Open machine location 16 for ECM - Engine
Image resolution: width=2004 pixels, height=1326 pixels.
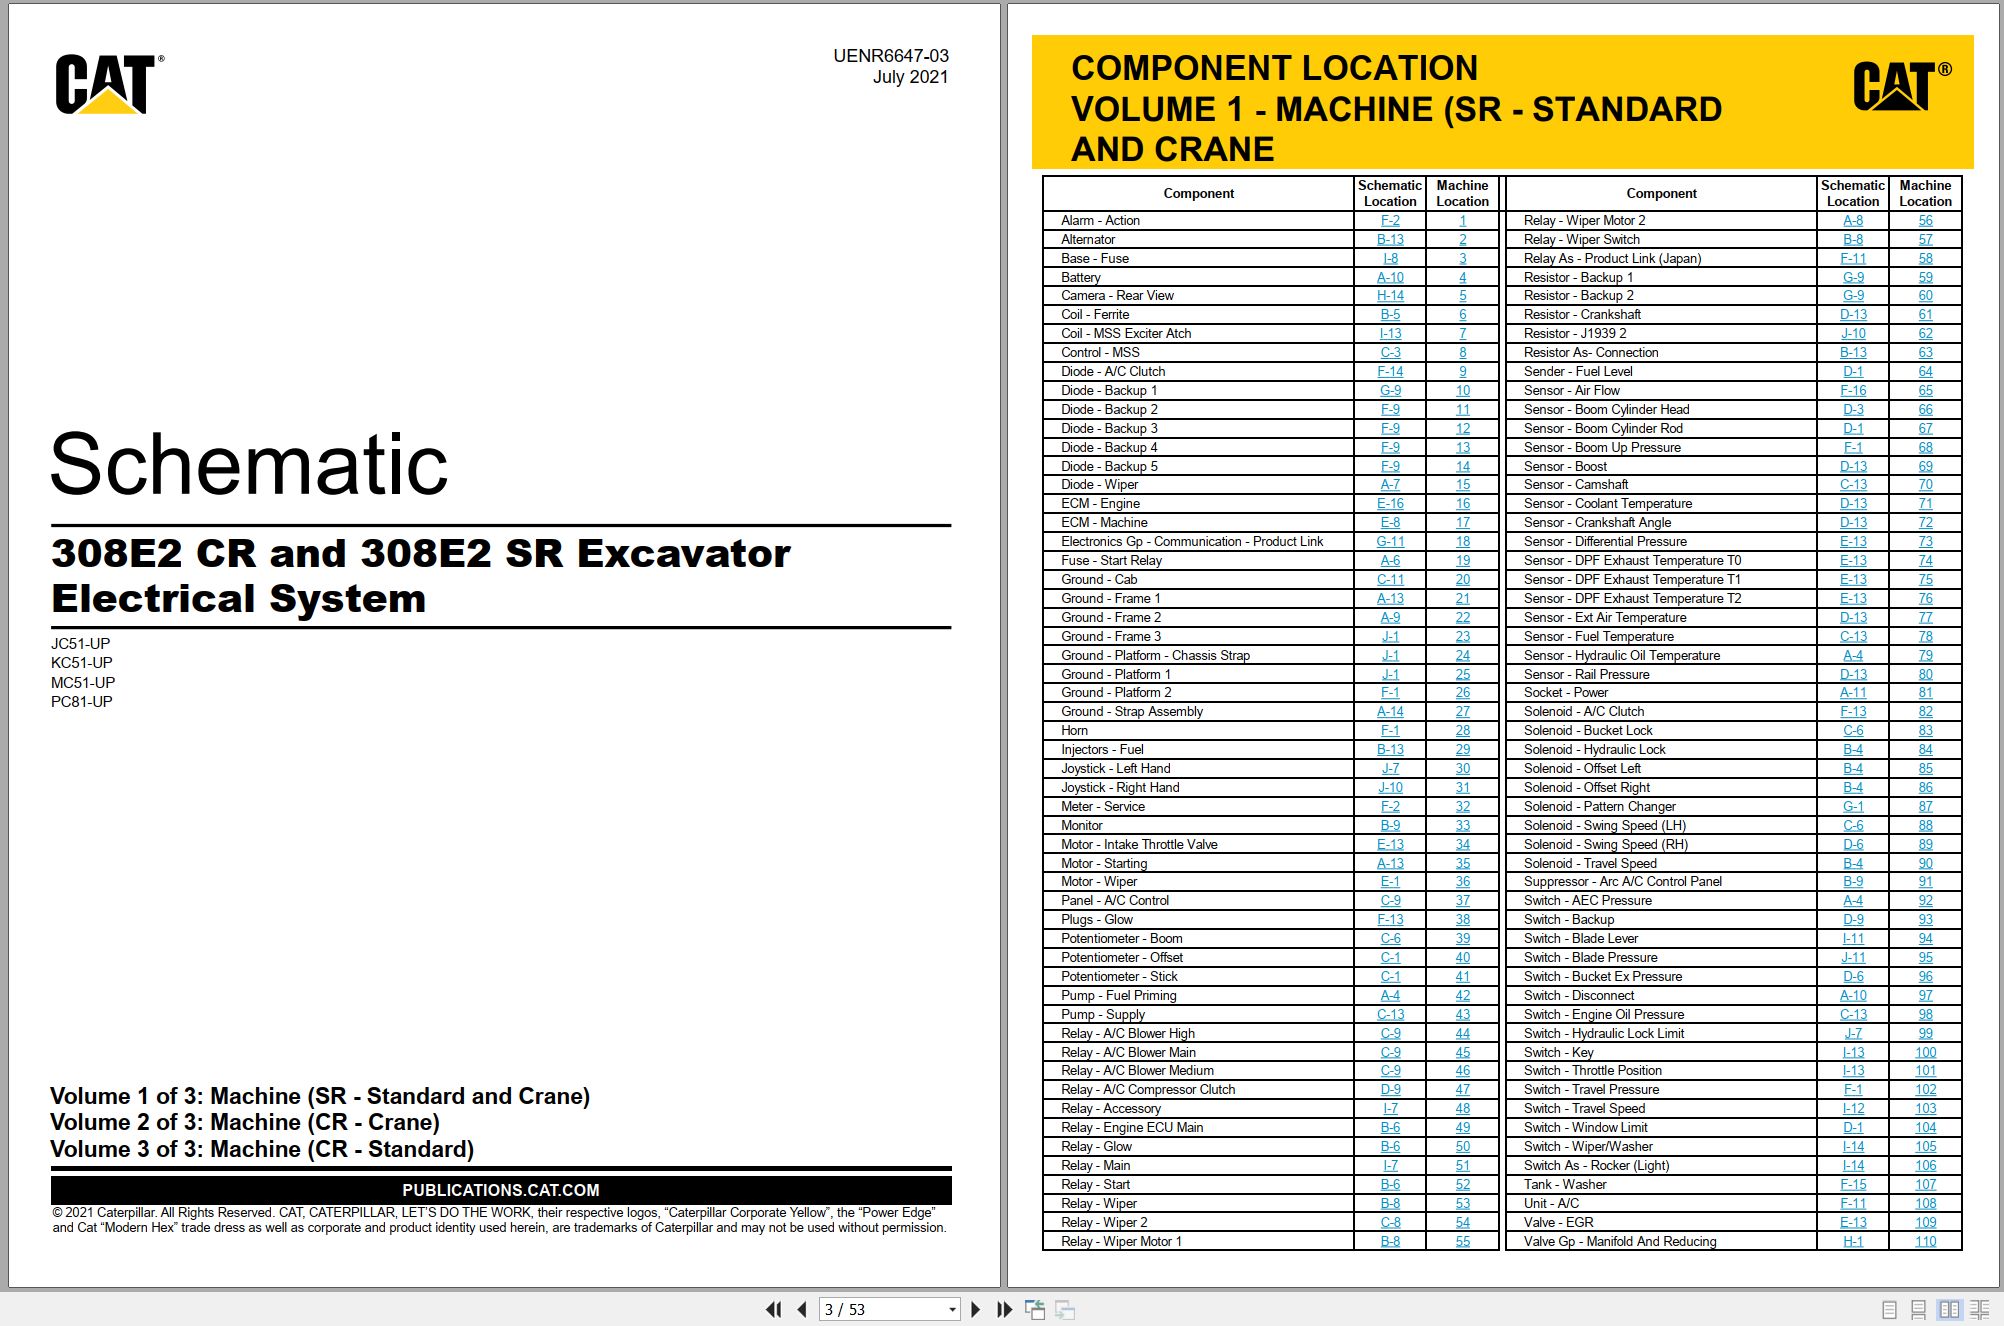pos(1462,503)
